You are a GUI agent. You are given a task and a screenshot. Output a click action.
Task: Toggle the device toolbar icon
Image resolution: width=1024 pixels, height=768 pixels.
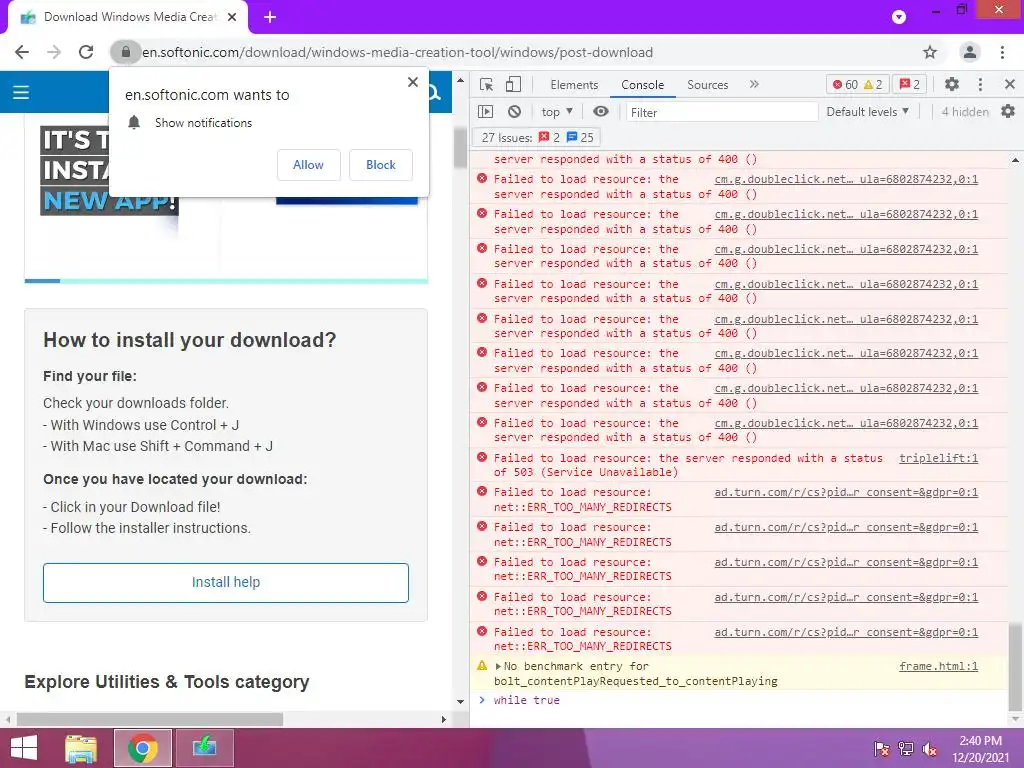(x=514, y=84)
